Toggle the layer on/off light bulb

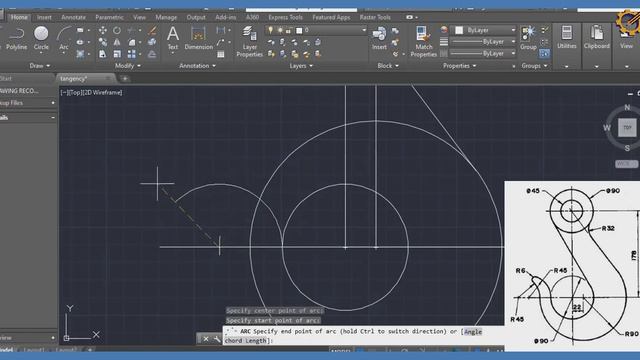coord(270,30)
